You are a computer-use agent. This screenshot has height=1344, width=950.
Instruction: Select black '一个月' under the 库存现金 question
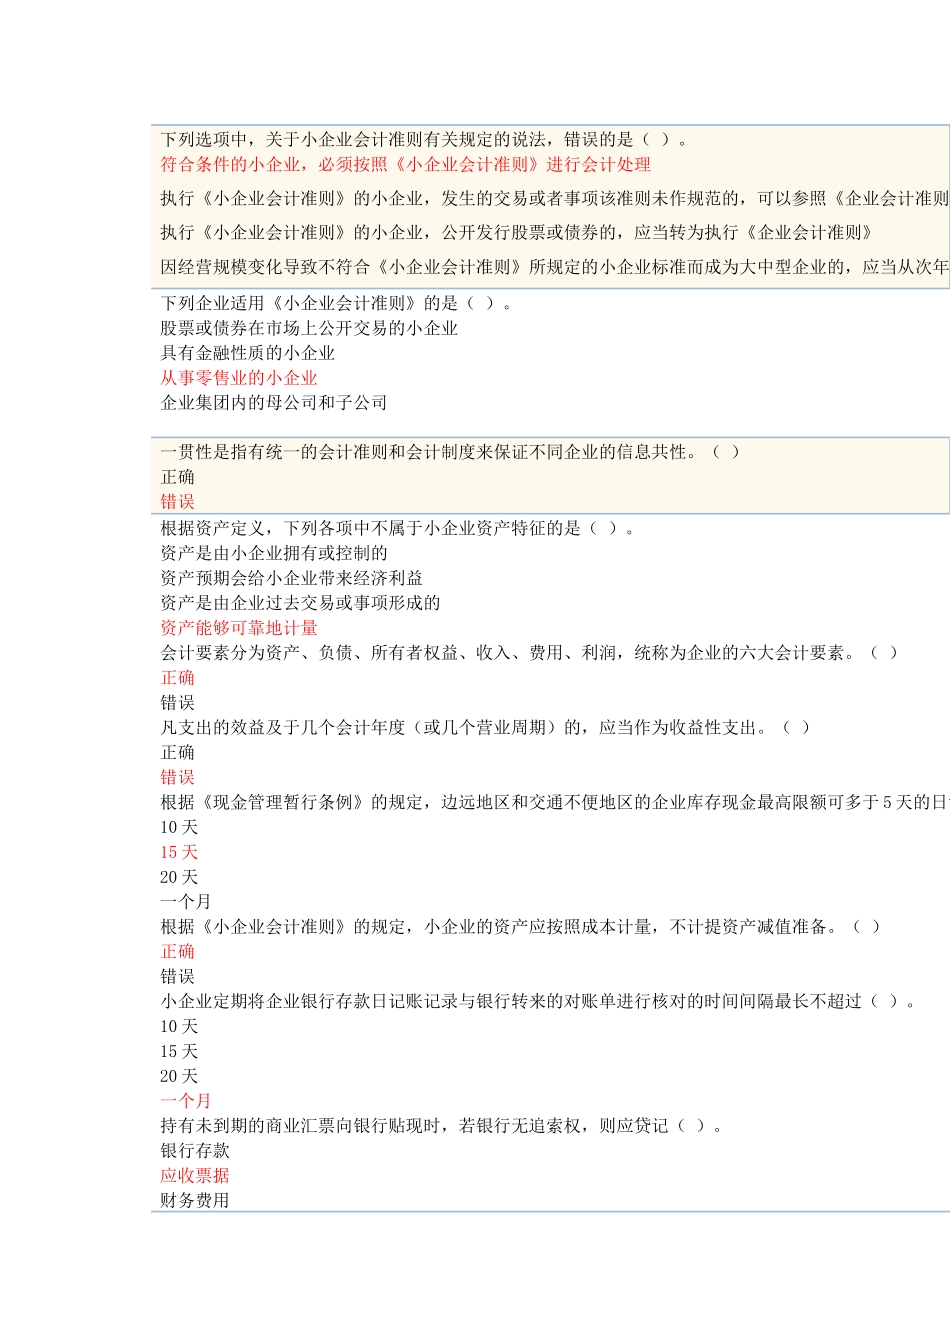coord(186,902)
